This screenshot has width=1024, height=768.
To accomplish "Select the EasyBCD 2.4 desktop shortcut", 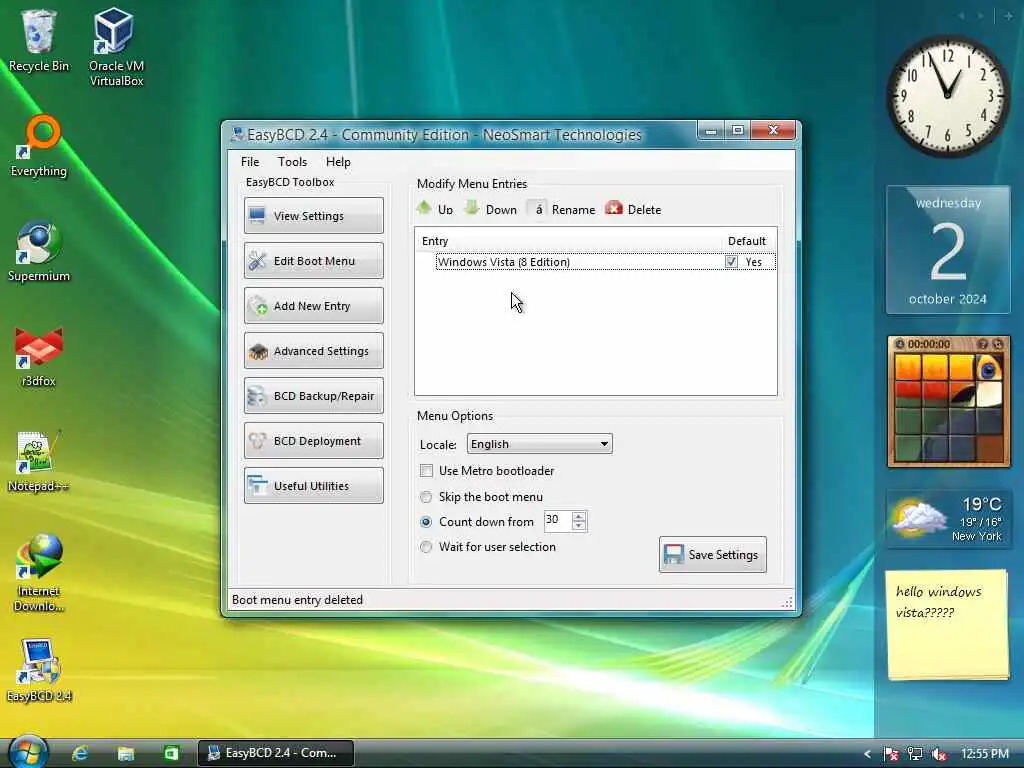I will 39,671.
